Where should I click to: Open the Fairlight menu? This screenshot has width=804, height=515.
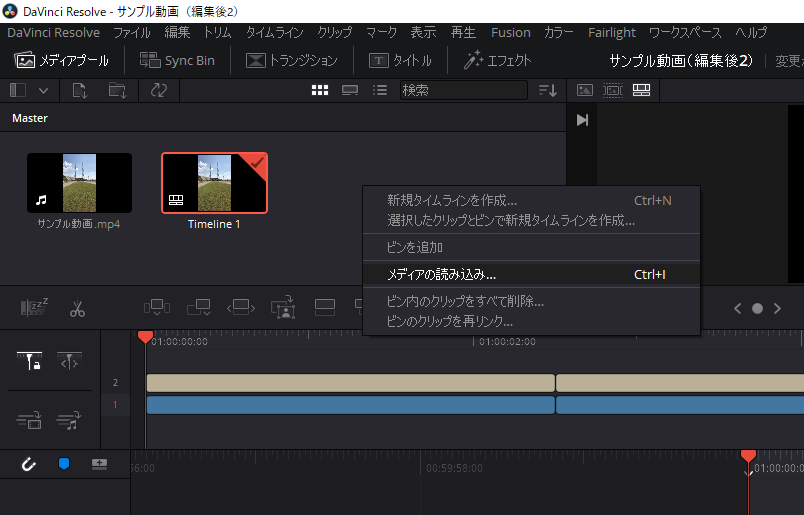(x=612, y=32)
